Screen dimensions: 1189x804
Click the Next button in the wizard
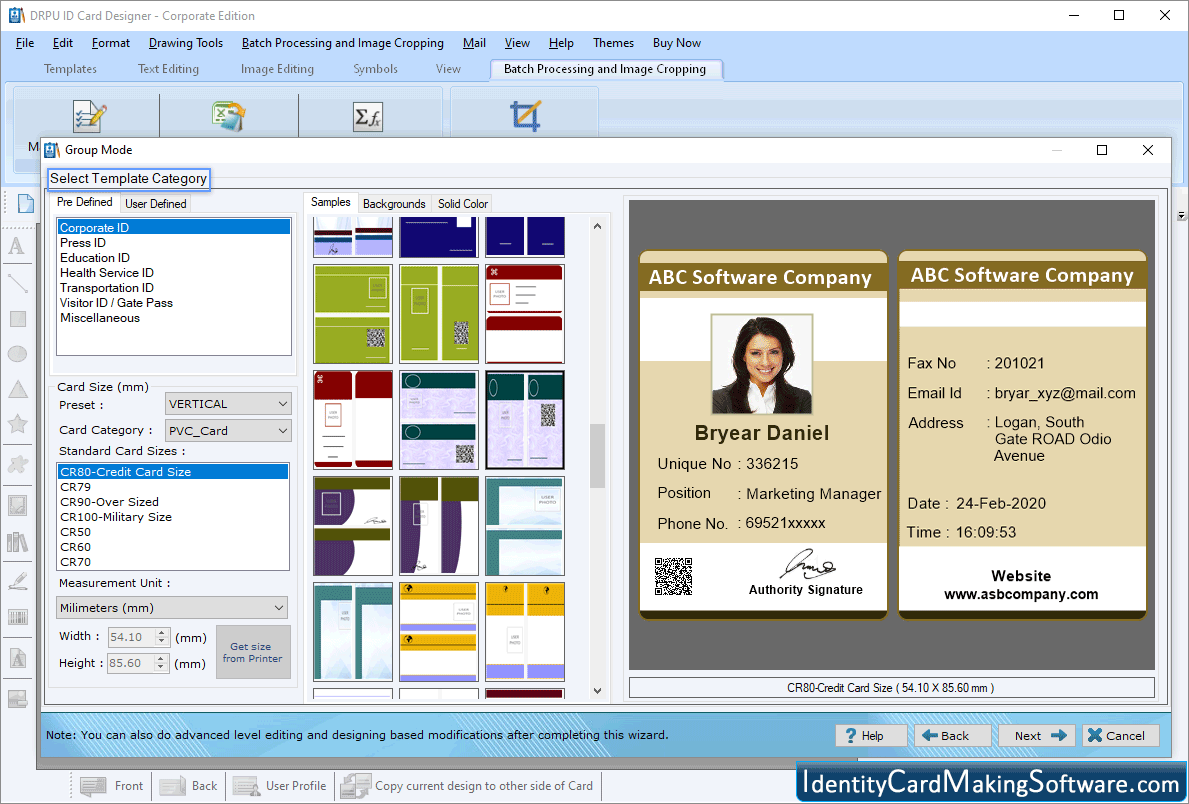coord(1036,735)
